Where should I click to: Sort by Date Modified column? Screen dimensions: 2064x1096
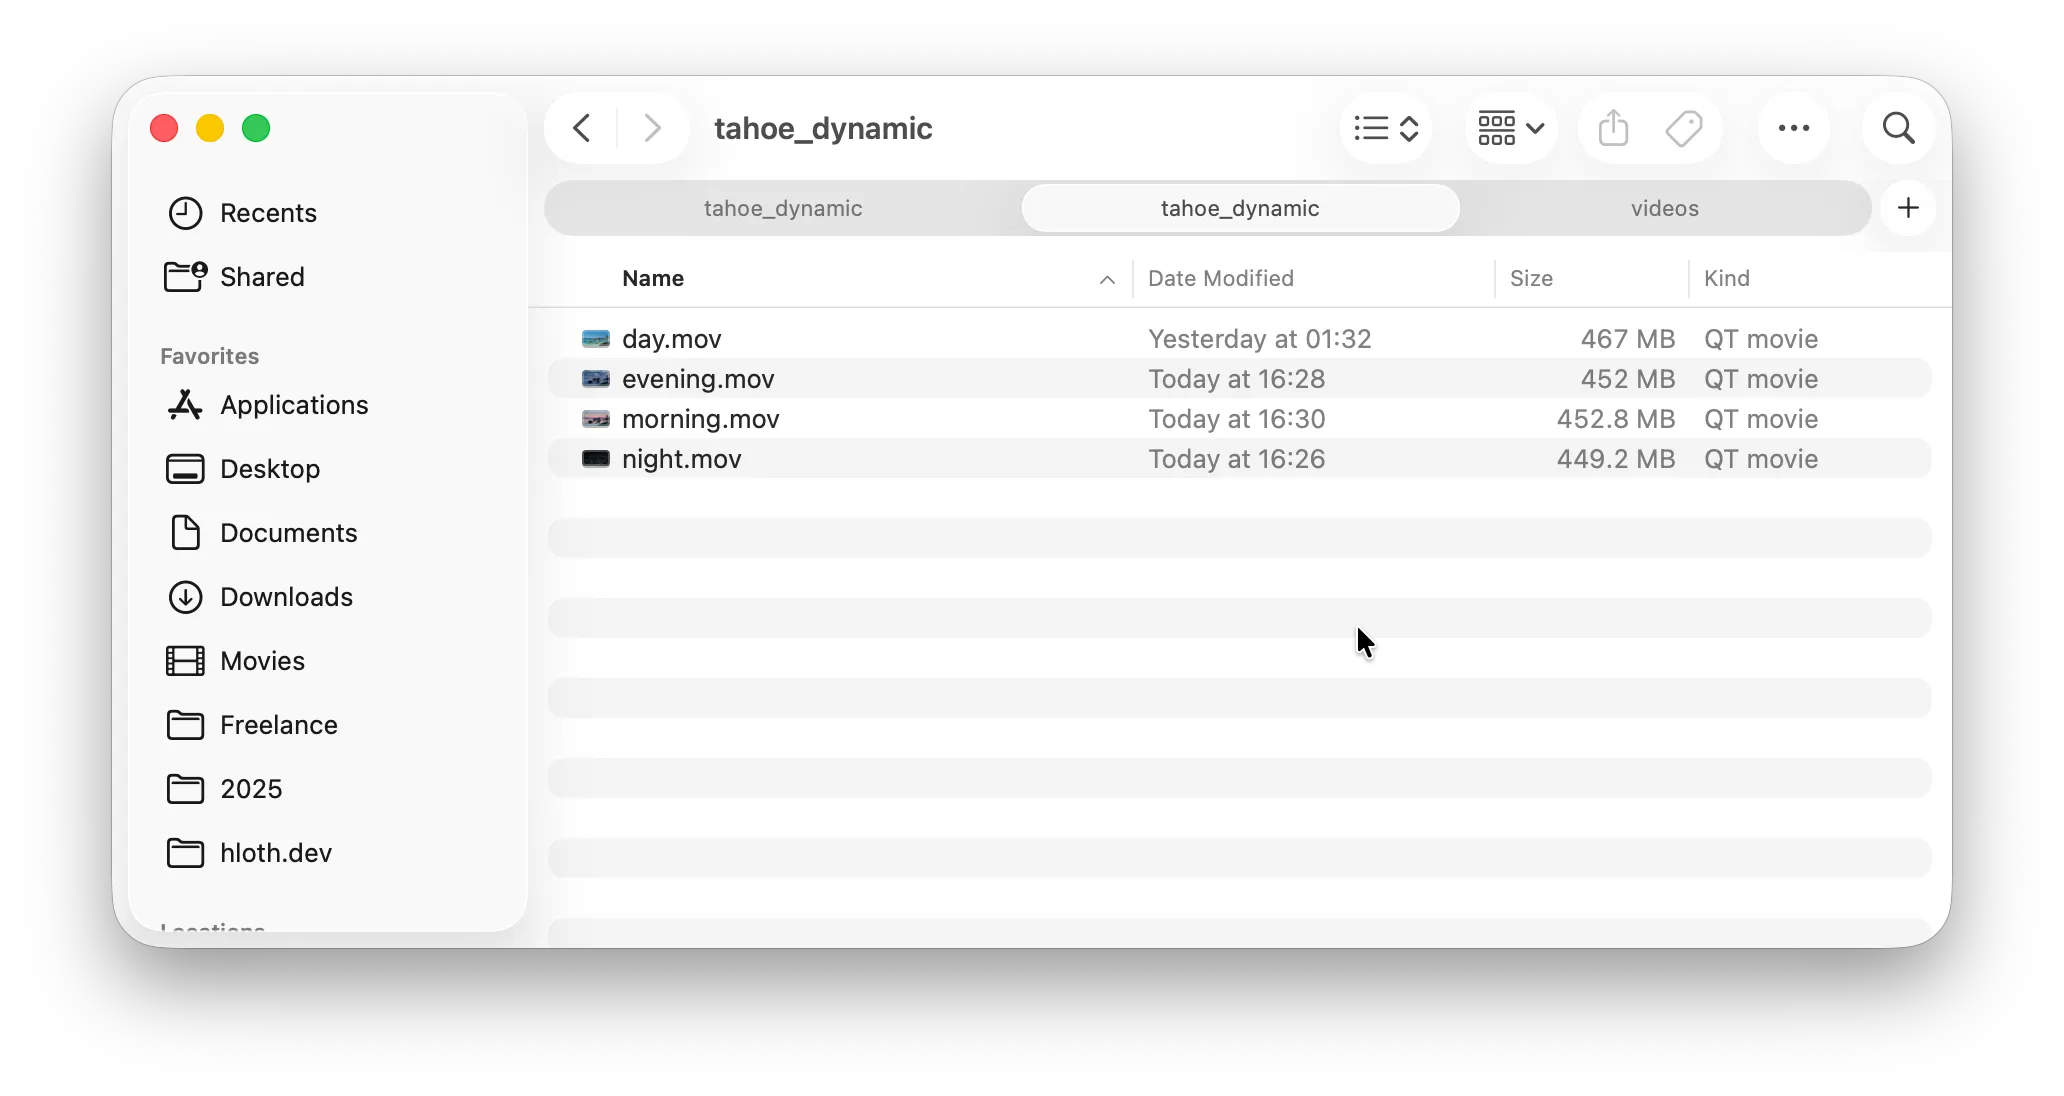[1221, 278]
